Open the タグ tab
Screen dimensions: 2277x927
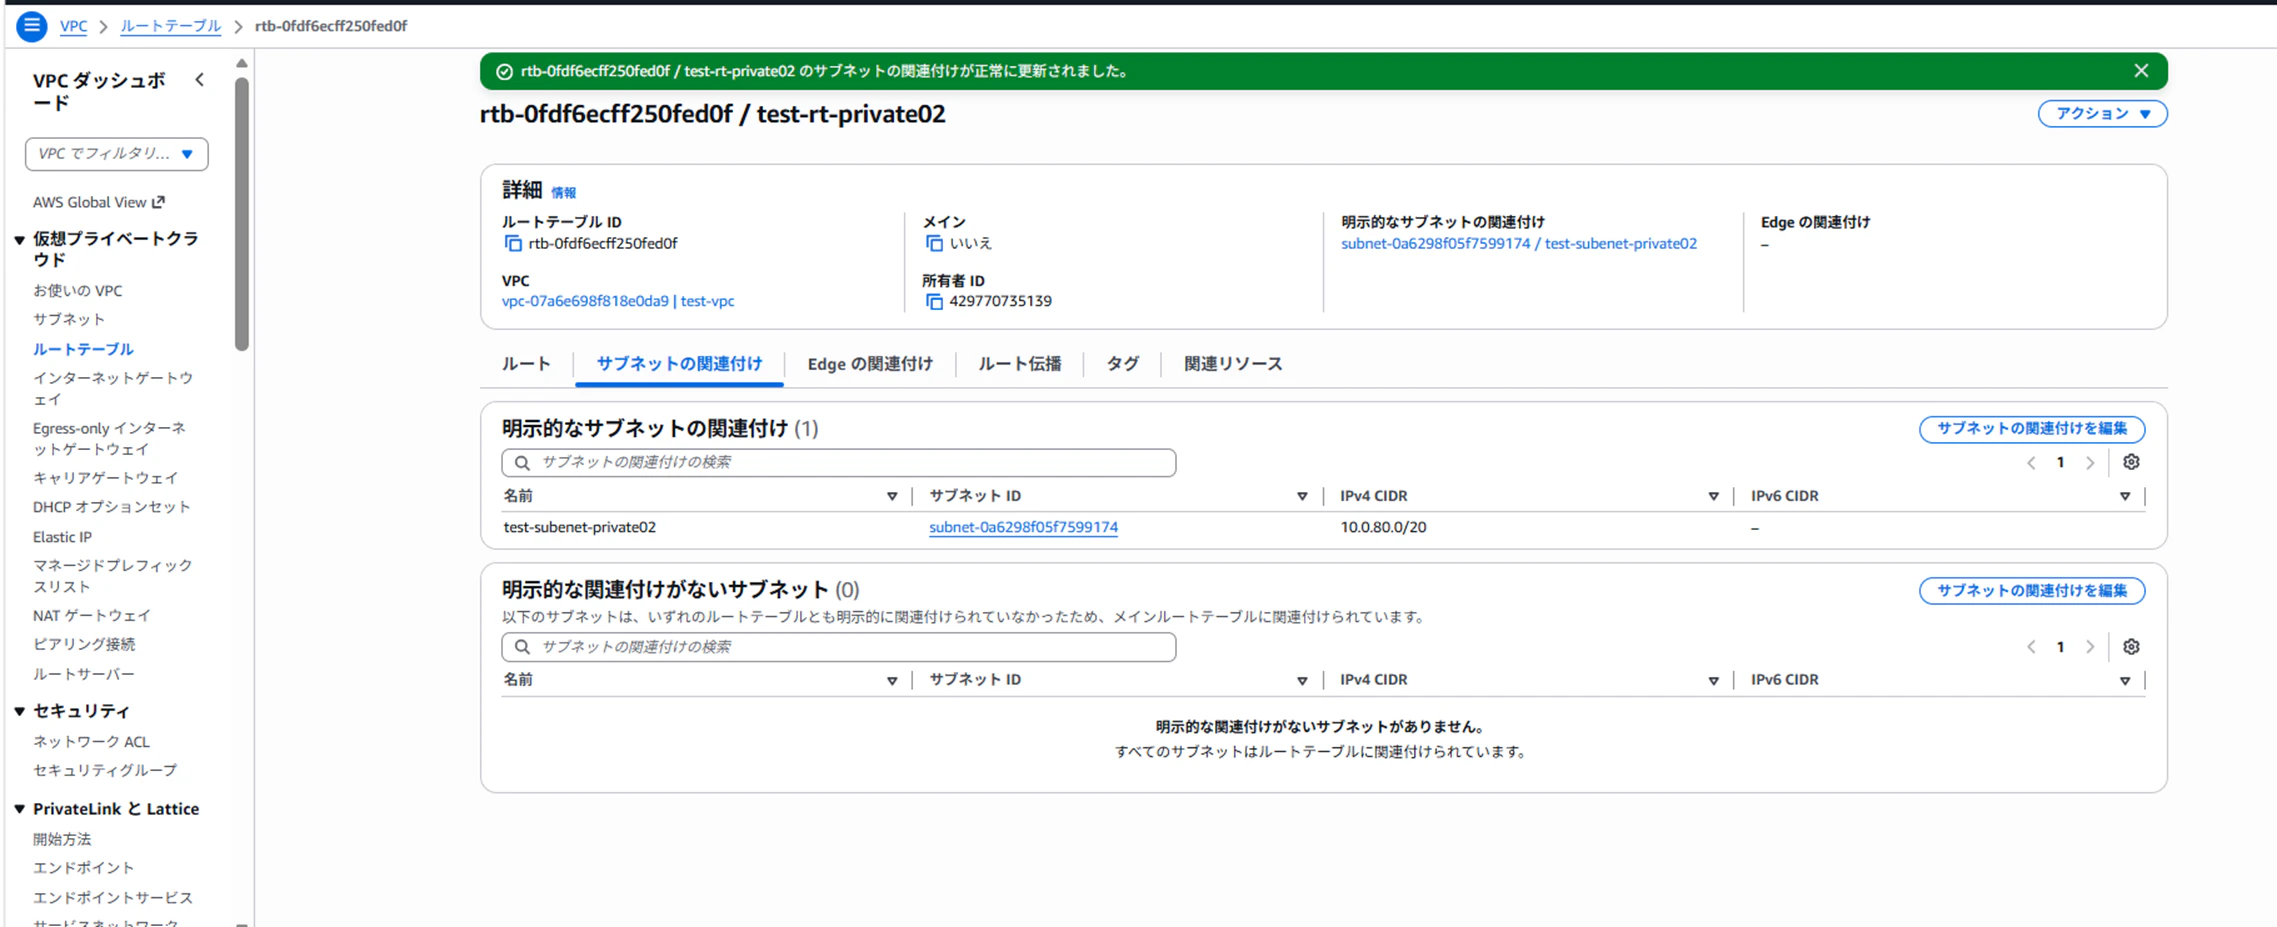[x=1122, y=364]
